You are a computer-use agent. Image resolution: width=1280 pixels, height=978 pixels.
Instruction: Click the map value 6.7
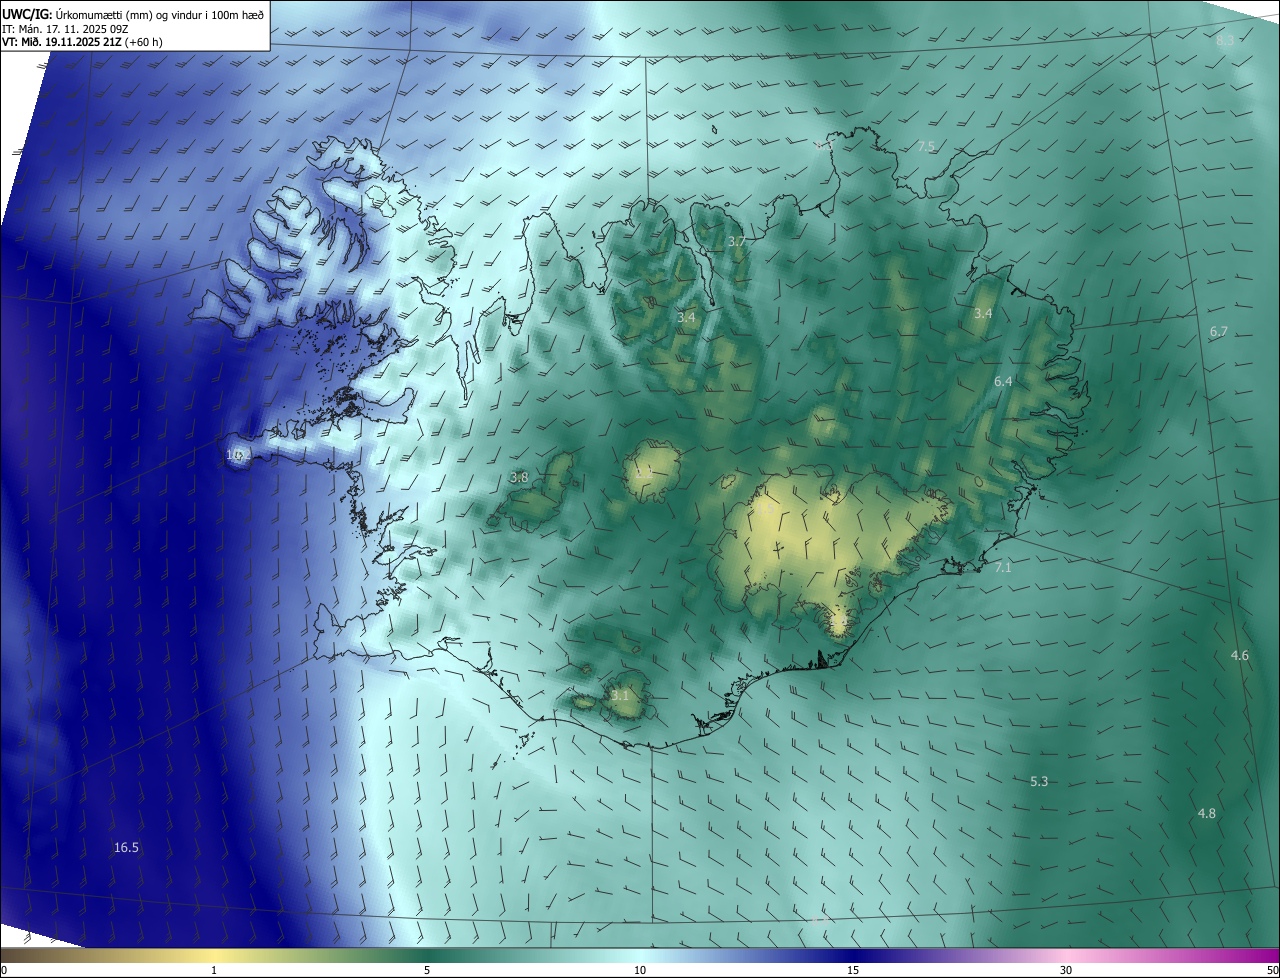pyautogui.click(x=1218, y=332)
